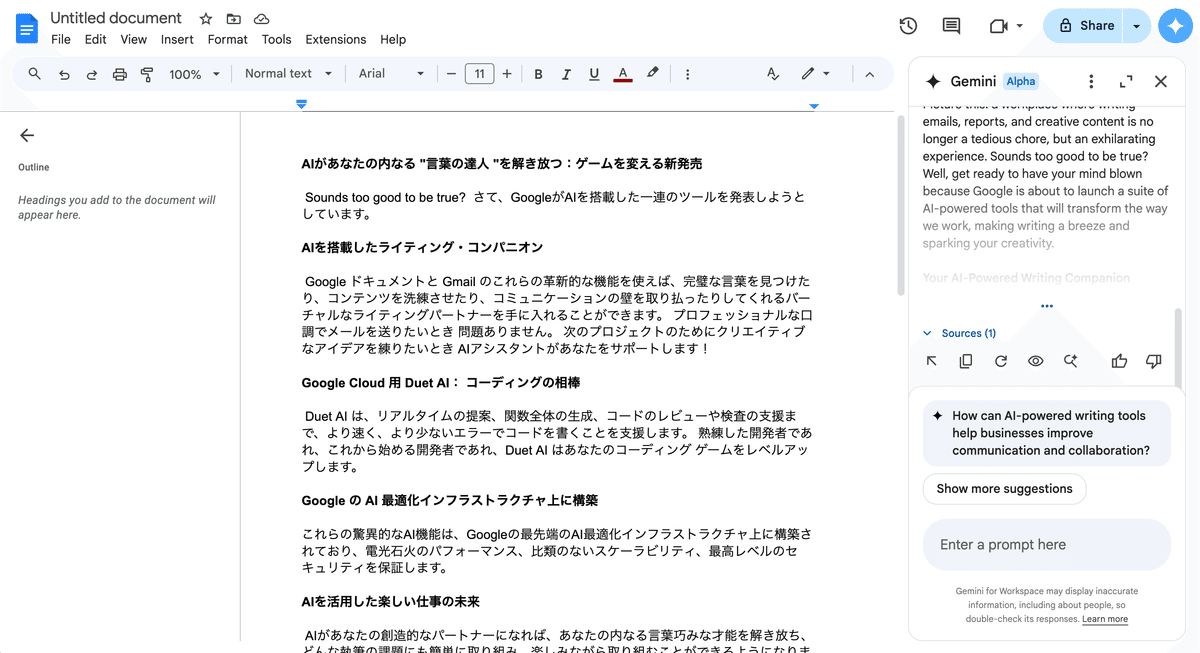Toggle spelling and grammar check icon
The height and width of the screenshot is (653, 1200).
[772, 74]
